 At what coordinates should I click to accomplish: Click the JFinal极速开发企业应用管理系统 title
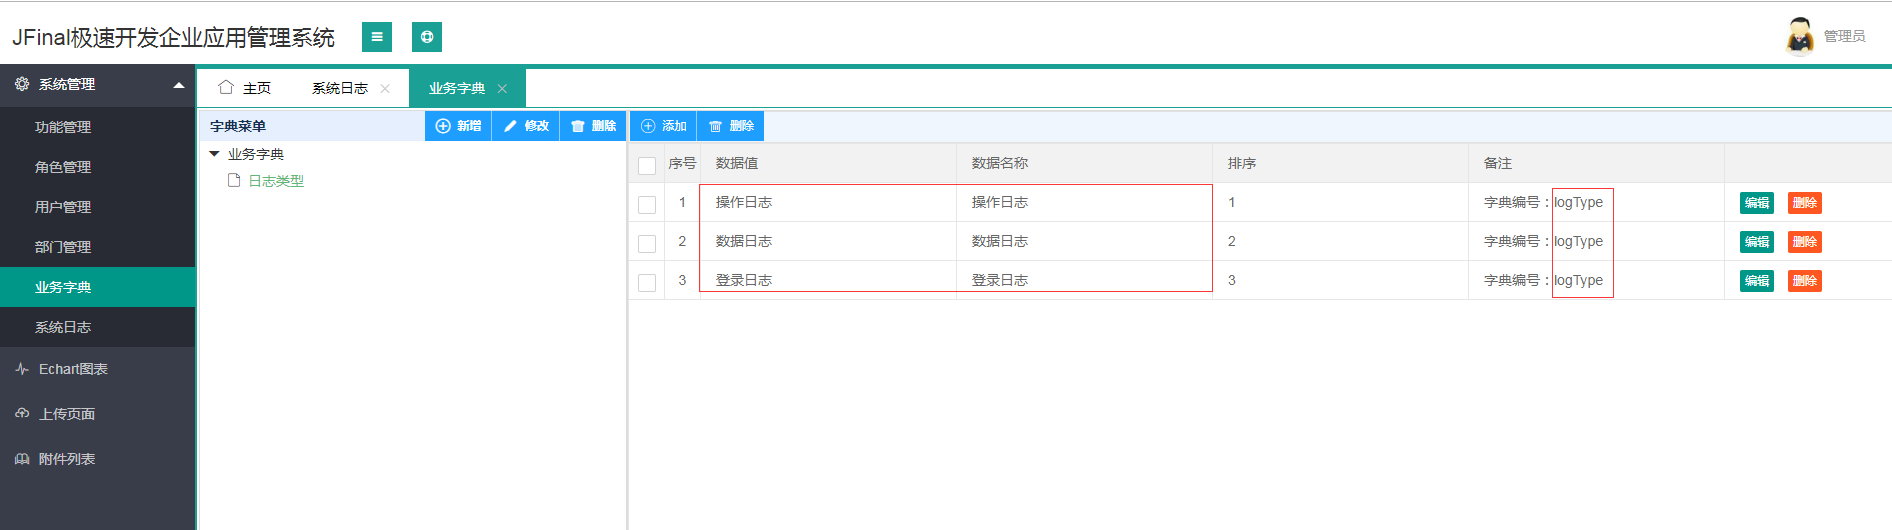point(173,38)
